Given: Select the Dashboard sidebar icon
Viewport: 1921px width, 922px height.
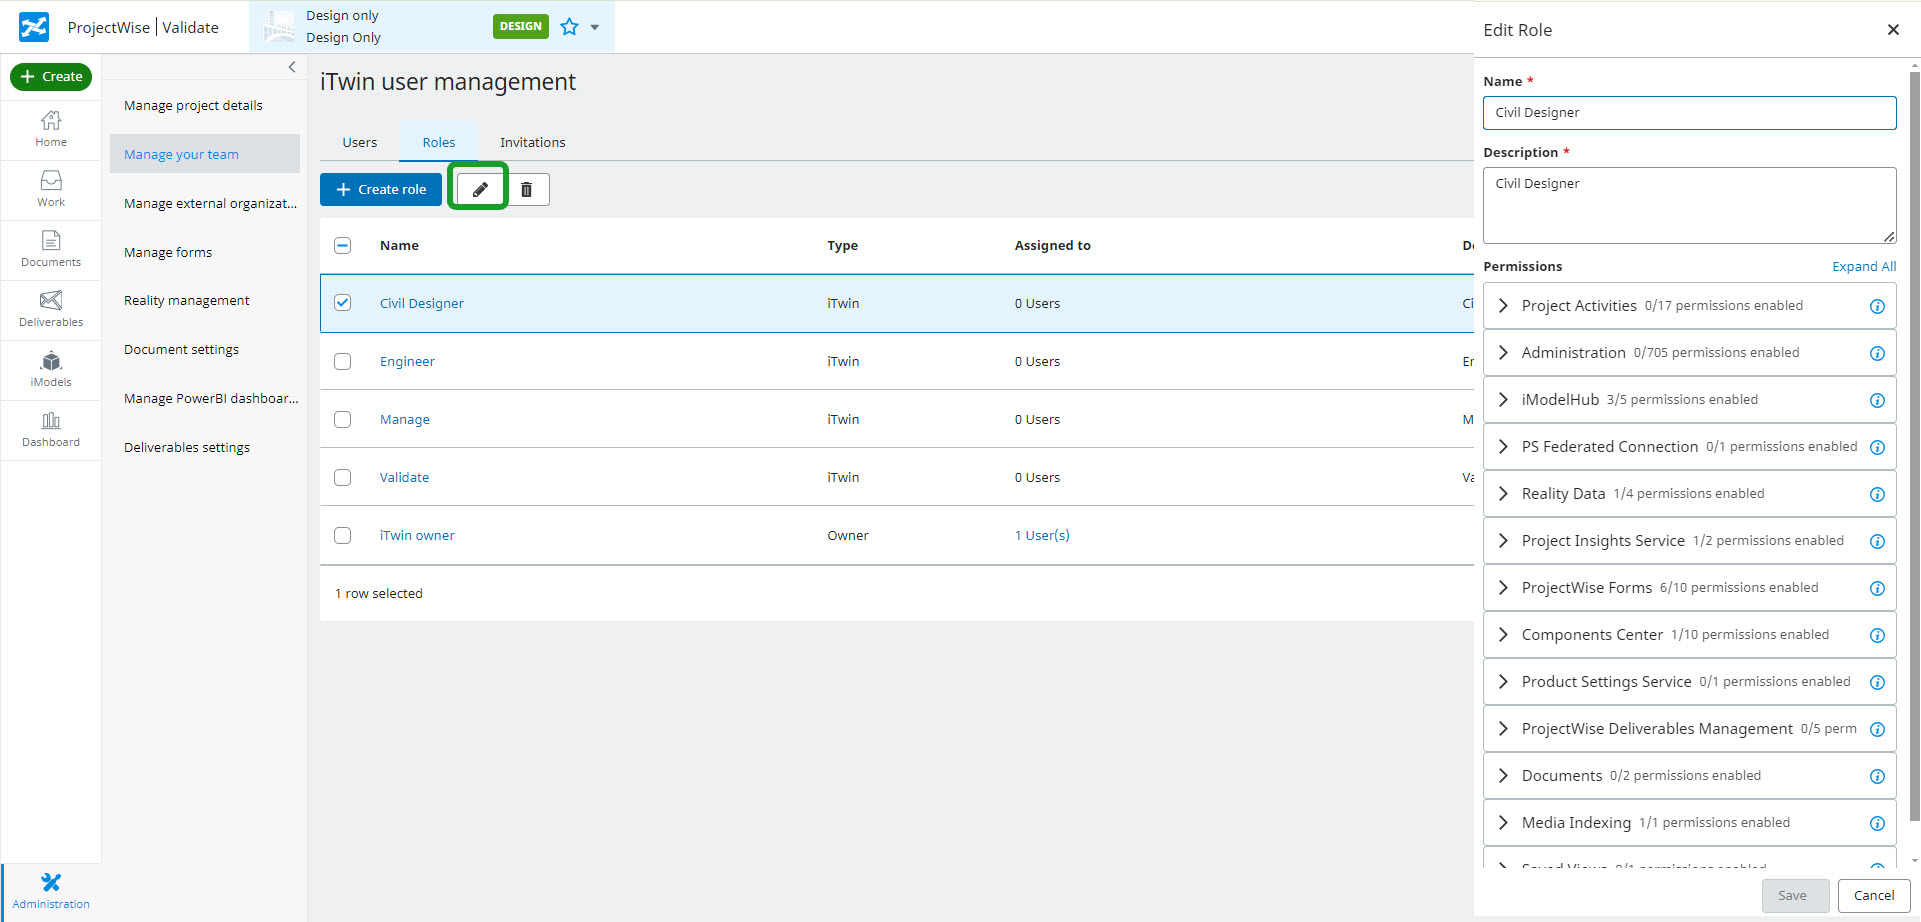Looking at the screenshot, I should (x=51, y=427).
